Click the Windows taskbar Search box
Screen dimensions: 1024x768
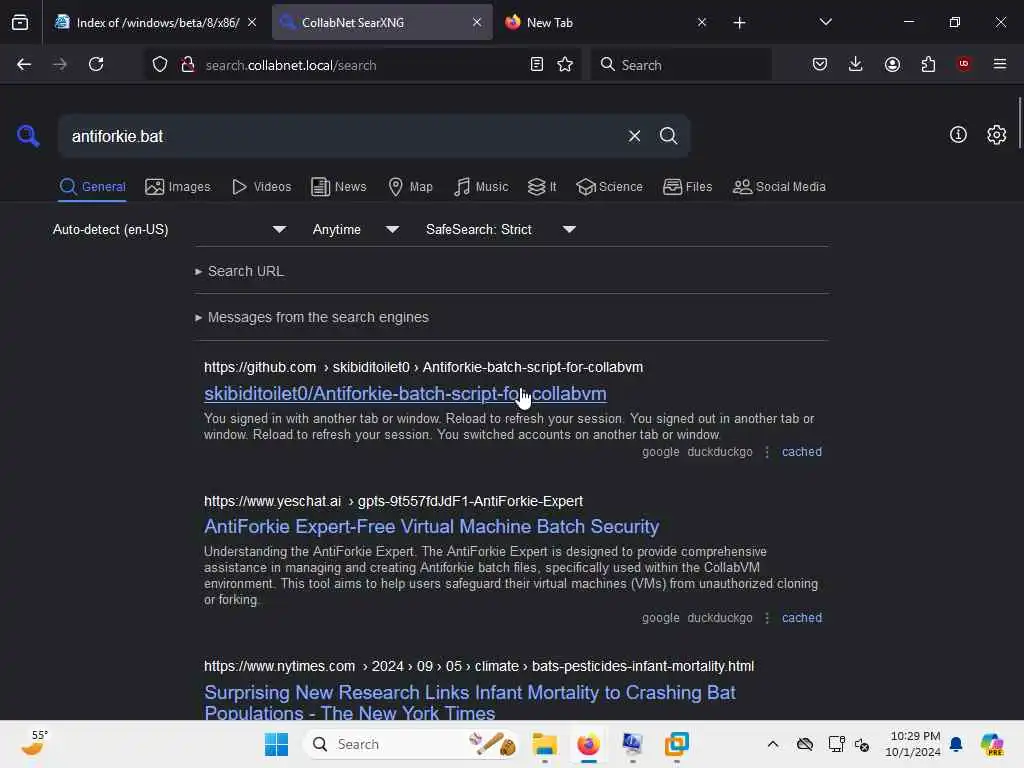(x=411, y=744)
